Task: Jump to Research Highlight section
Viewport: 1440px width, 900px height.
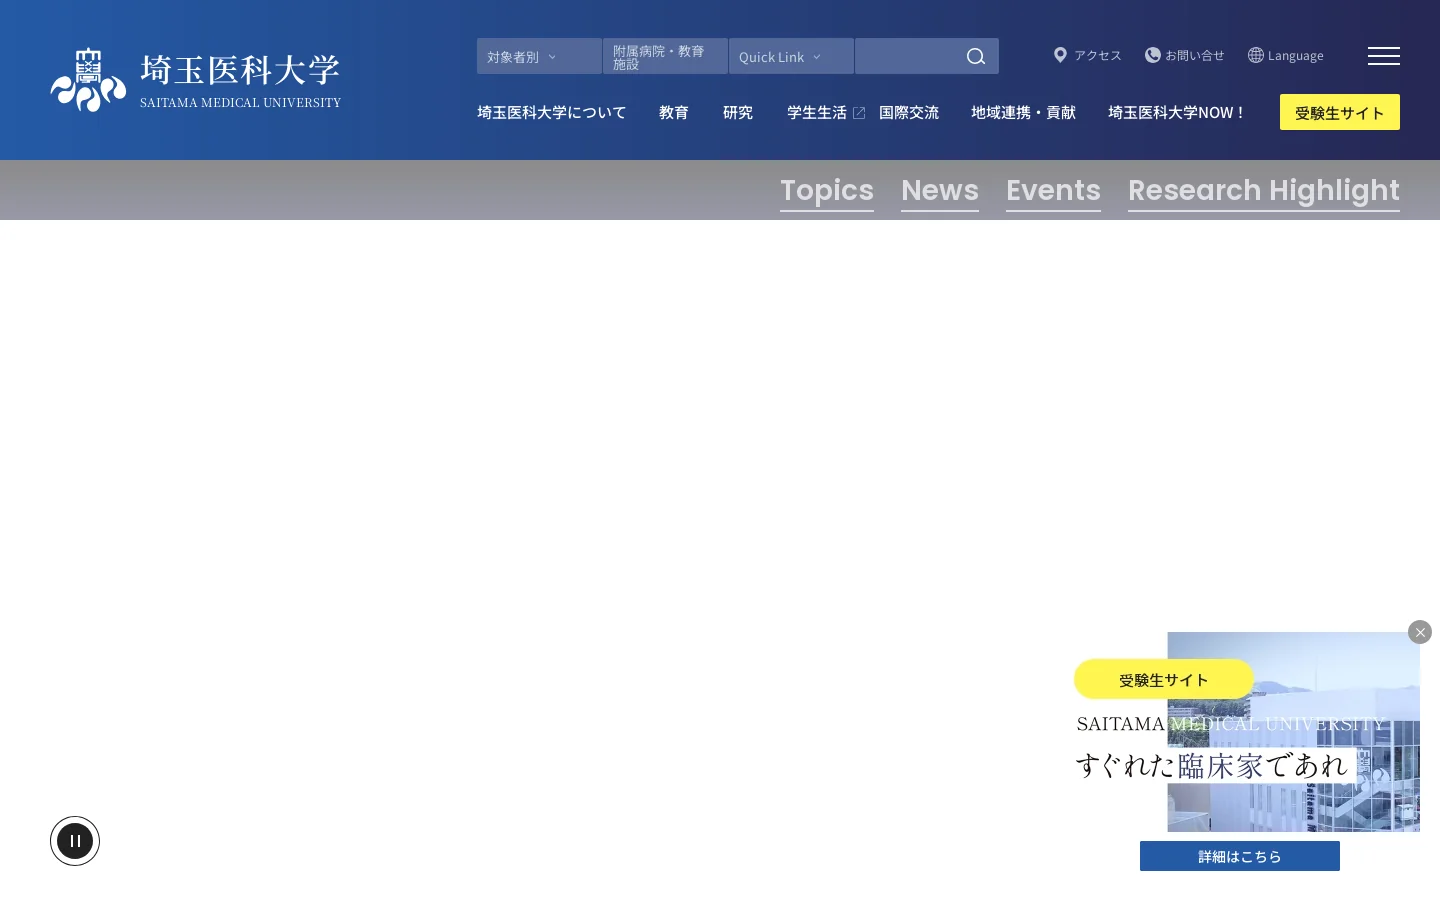Action: coord(1264,190)
